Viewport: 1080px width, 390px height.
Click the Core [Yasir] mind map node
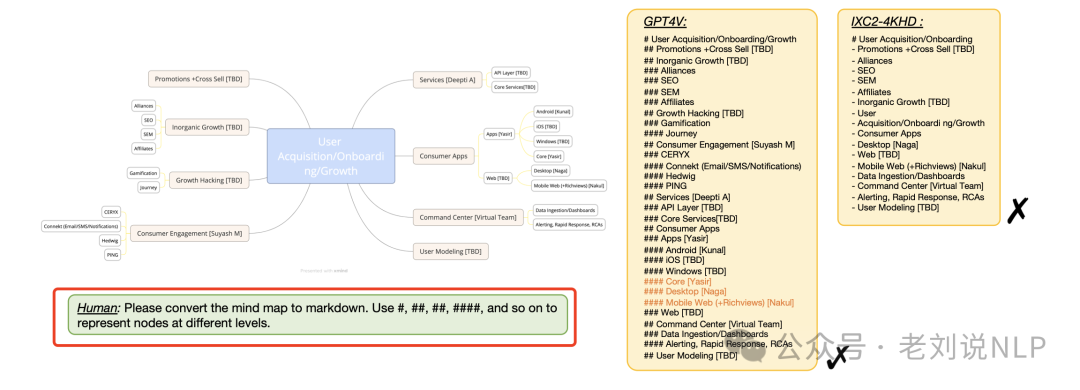pos(548,156)
